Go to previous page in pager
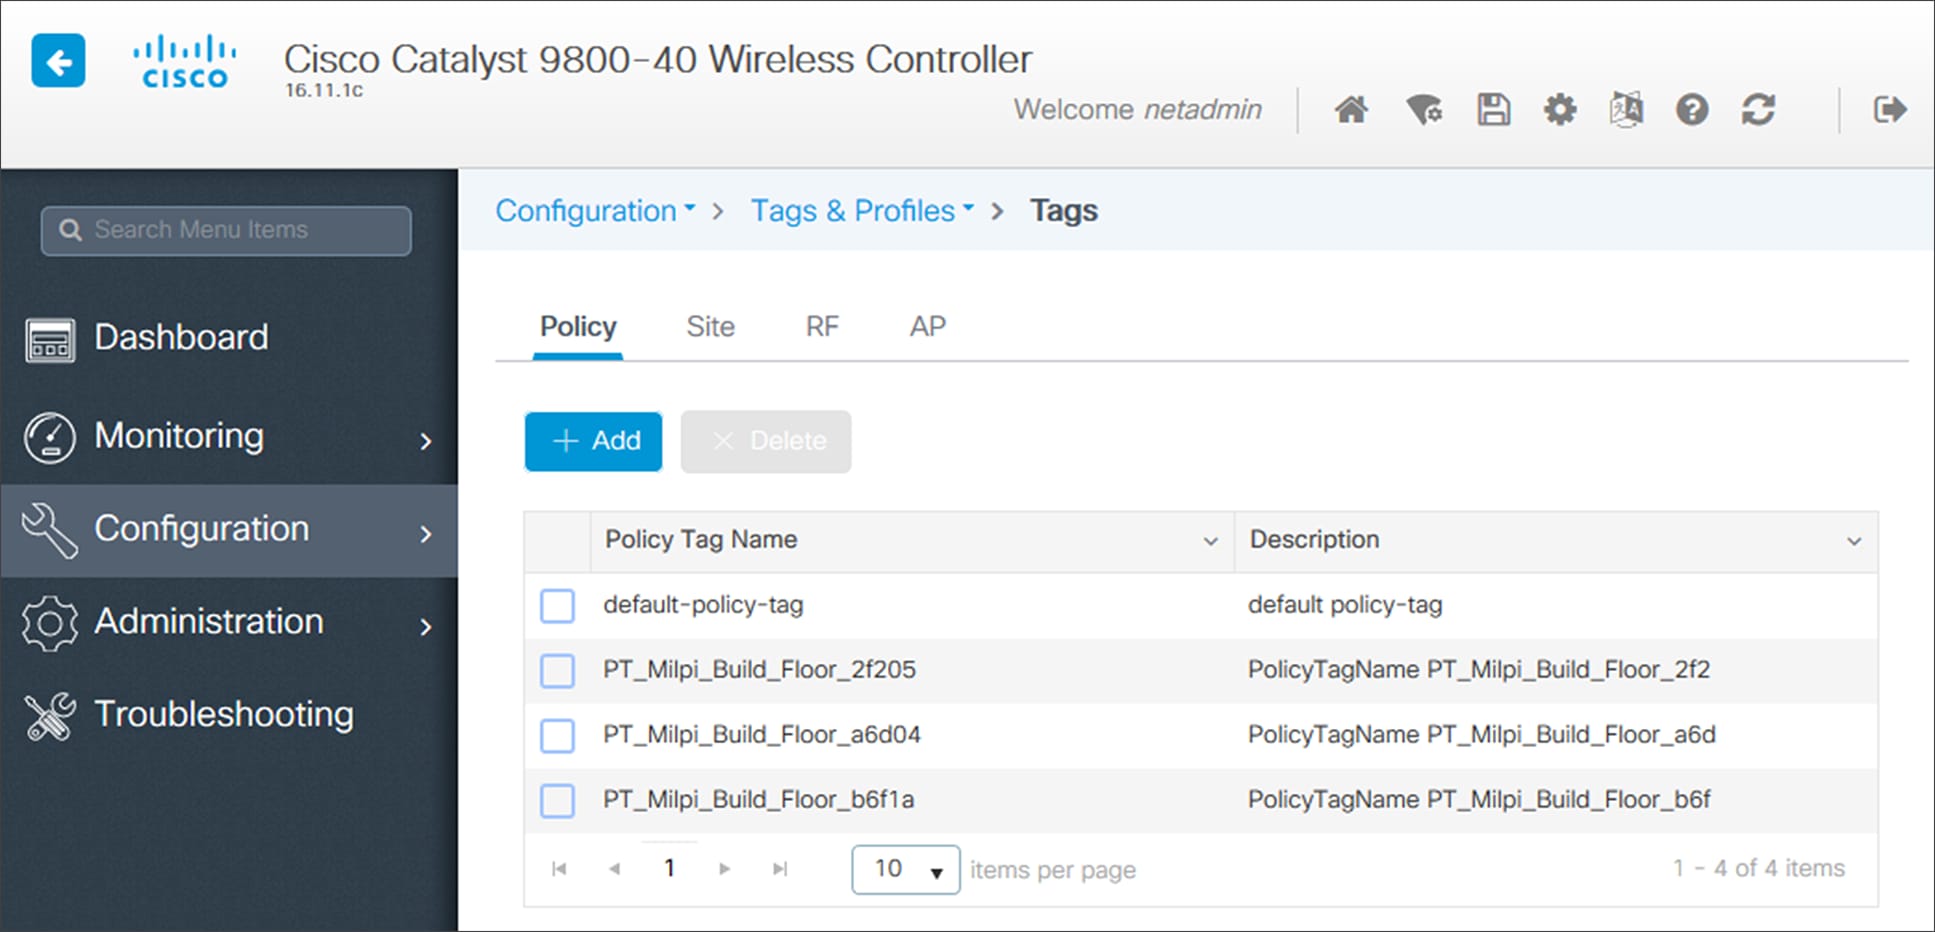The image size is (1935, 932). (614, 868)
